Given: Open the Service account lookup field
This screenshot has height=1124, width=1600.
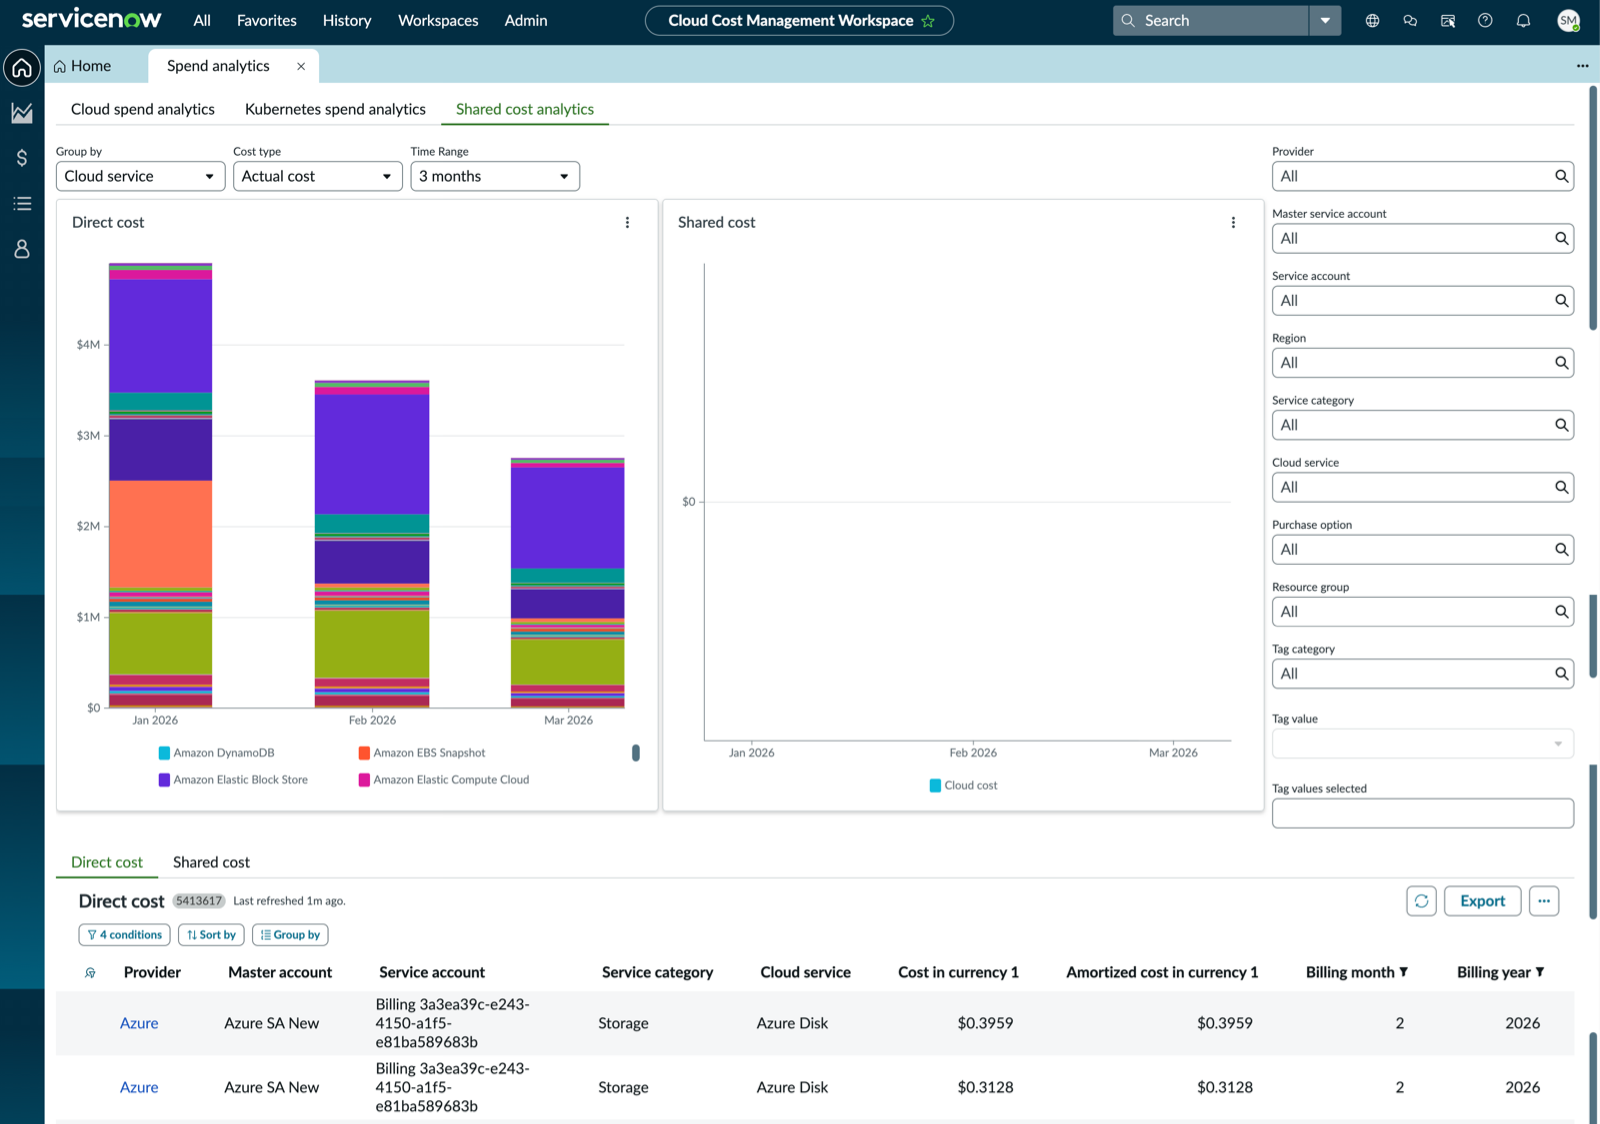Looking at the screenshot, I should click(1422, 301).
